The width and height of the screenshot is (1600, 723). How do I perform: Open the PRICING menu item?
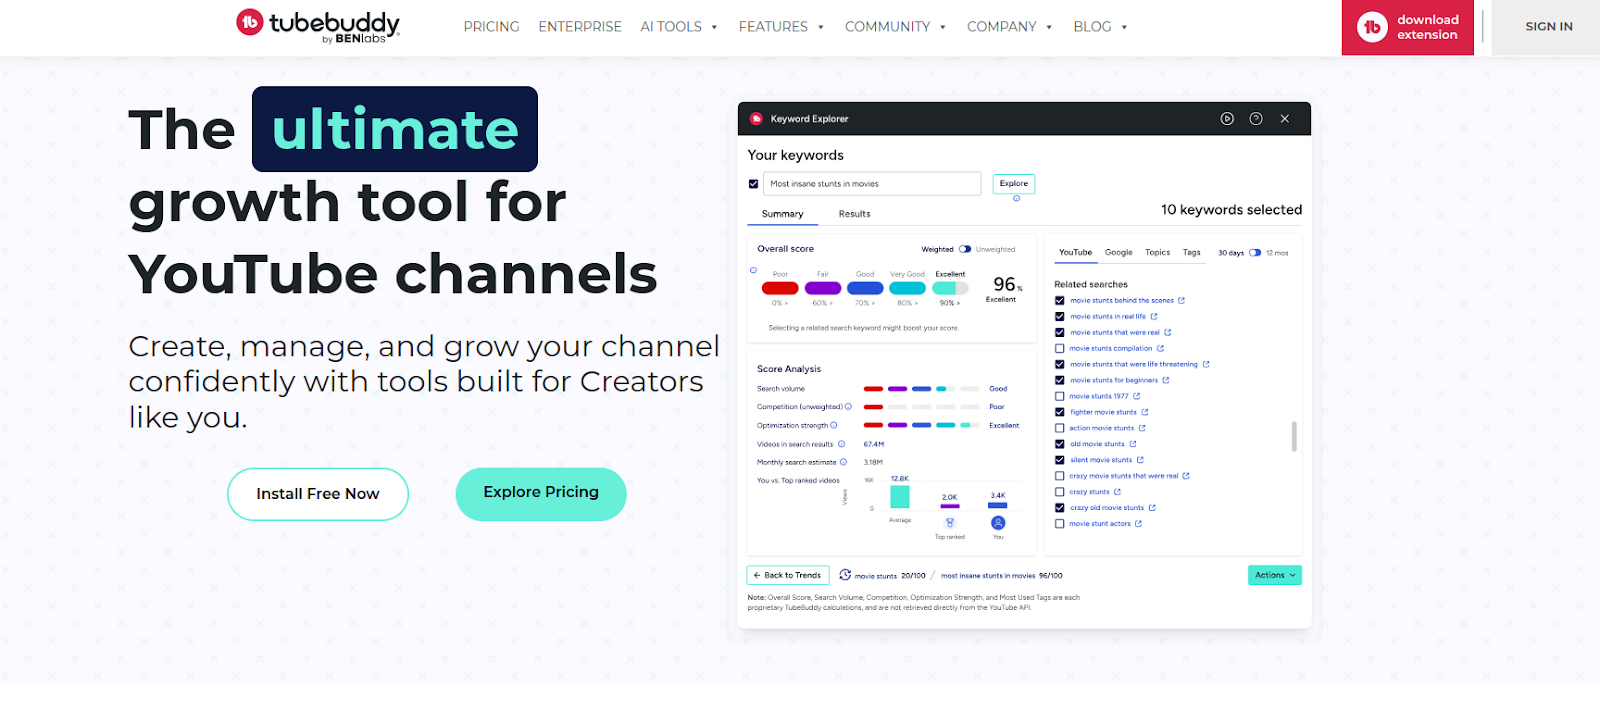coord(491,27)
